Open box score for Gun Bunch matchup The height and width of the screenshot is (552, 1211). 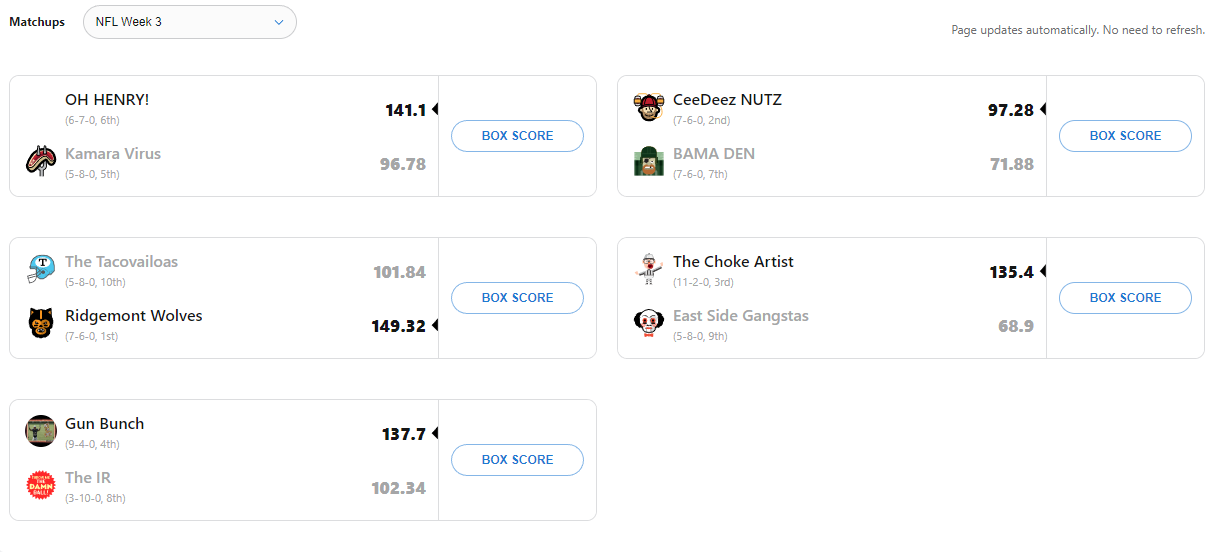pos(517,460)
